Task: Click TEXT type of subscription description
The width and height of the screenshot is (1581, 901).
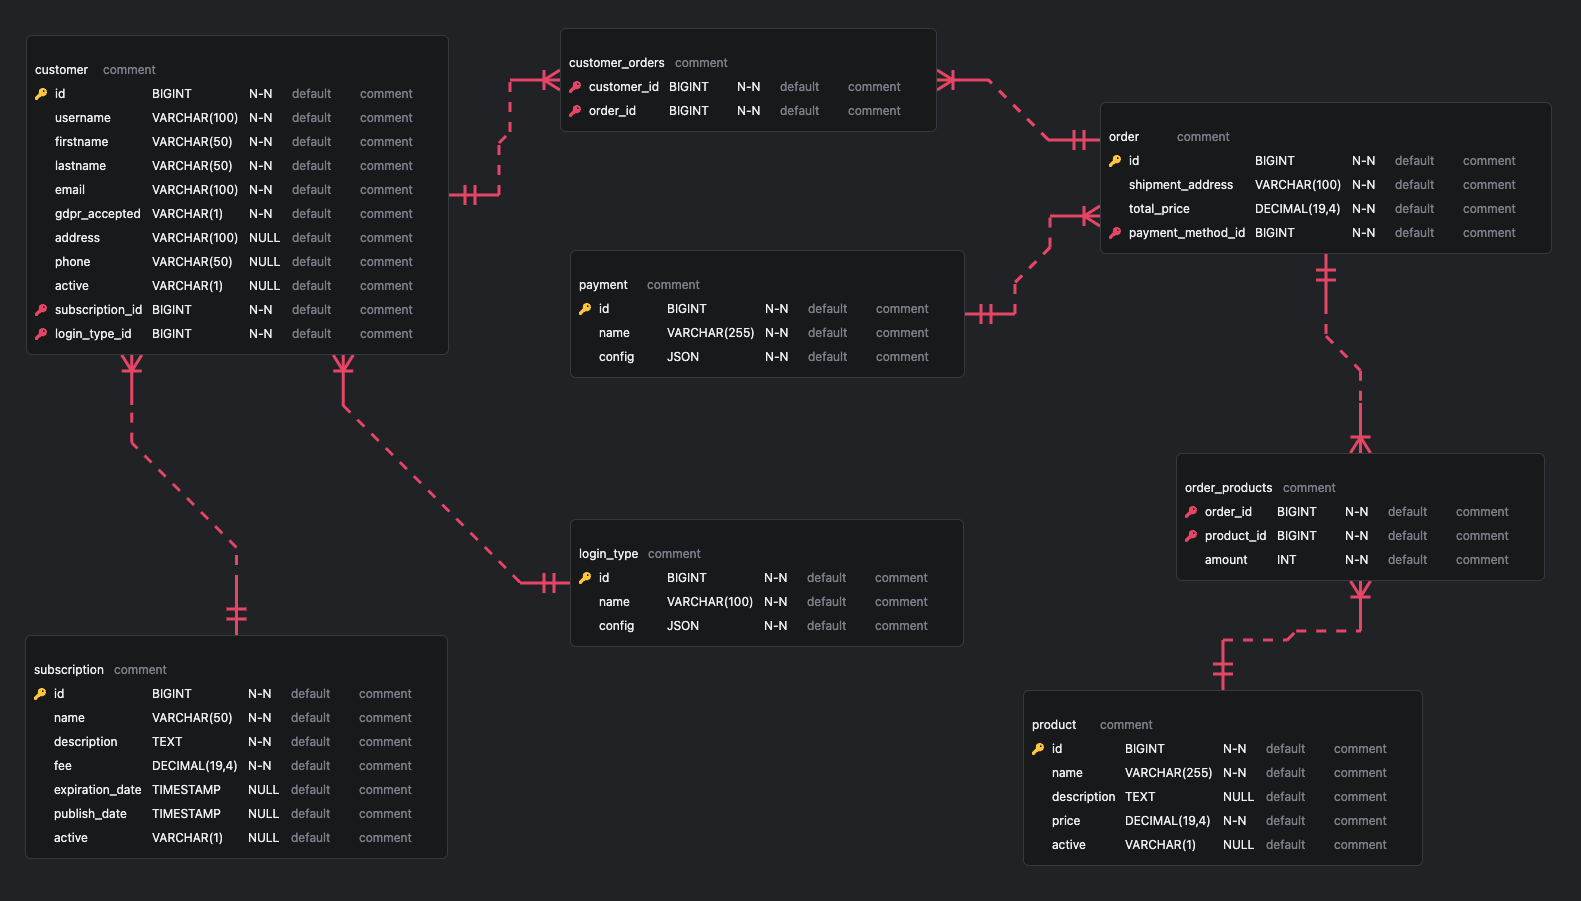Action: [167, 742]
